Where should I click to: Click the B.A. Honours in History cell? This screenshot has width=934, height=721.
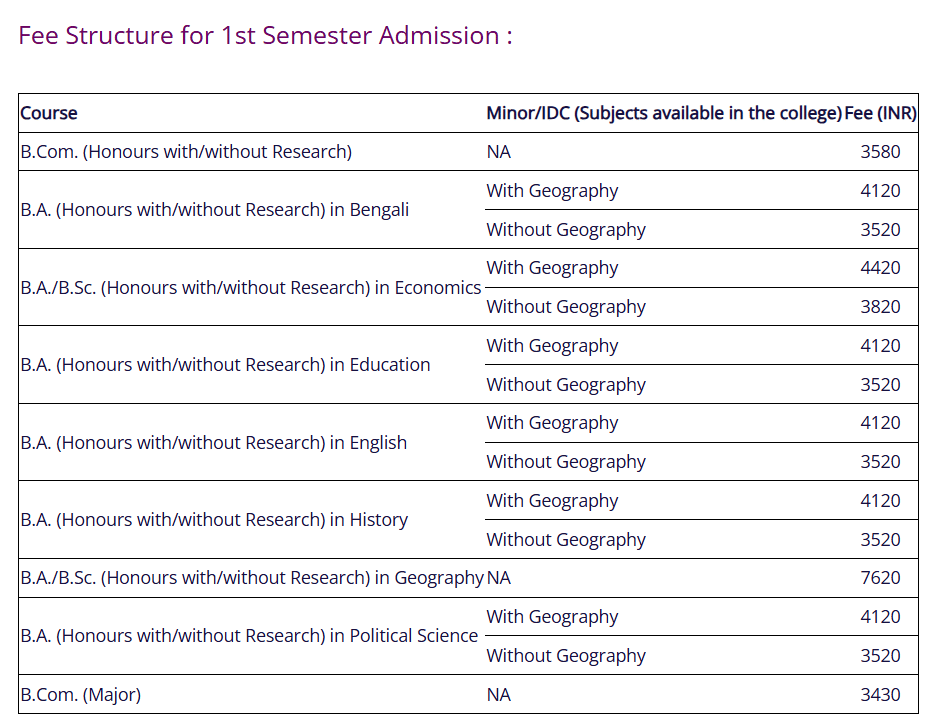coord(214,520)
